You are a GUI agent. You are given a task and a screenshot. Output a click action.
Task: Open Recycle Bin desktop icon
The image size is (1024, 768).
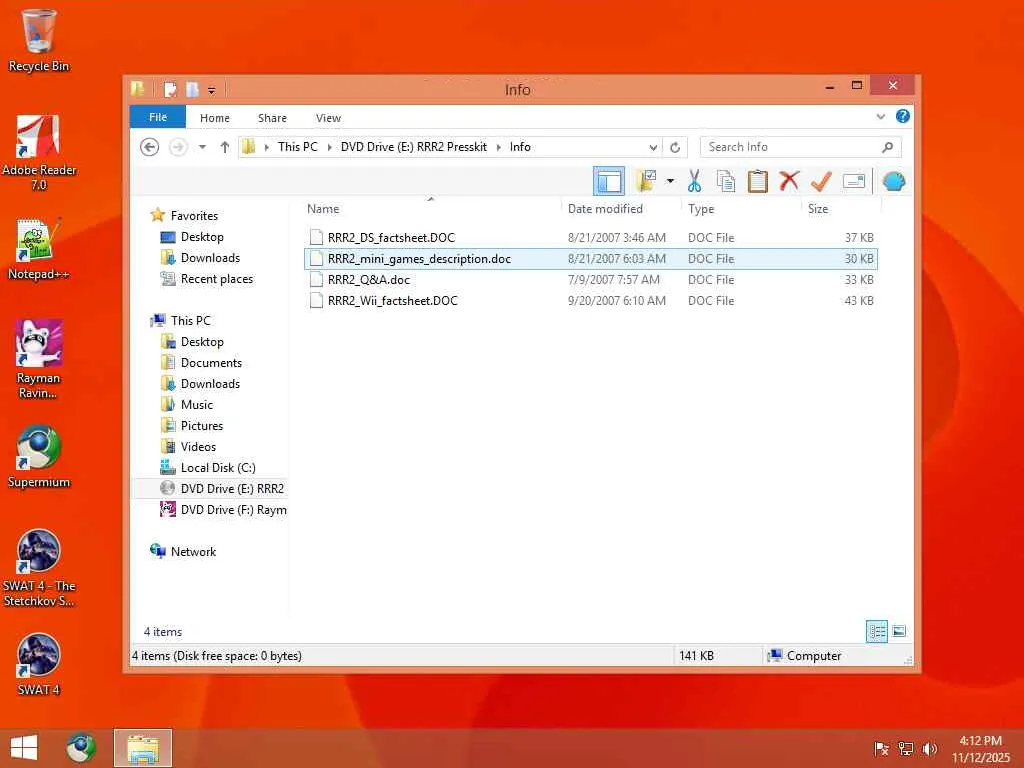(39, 41)
